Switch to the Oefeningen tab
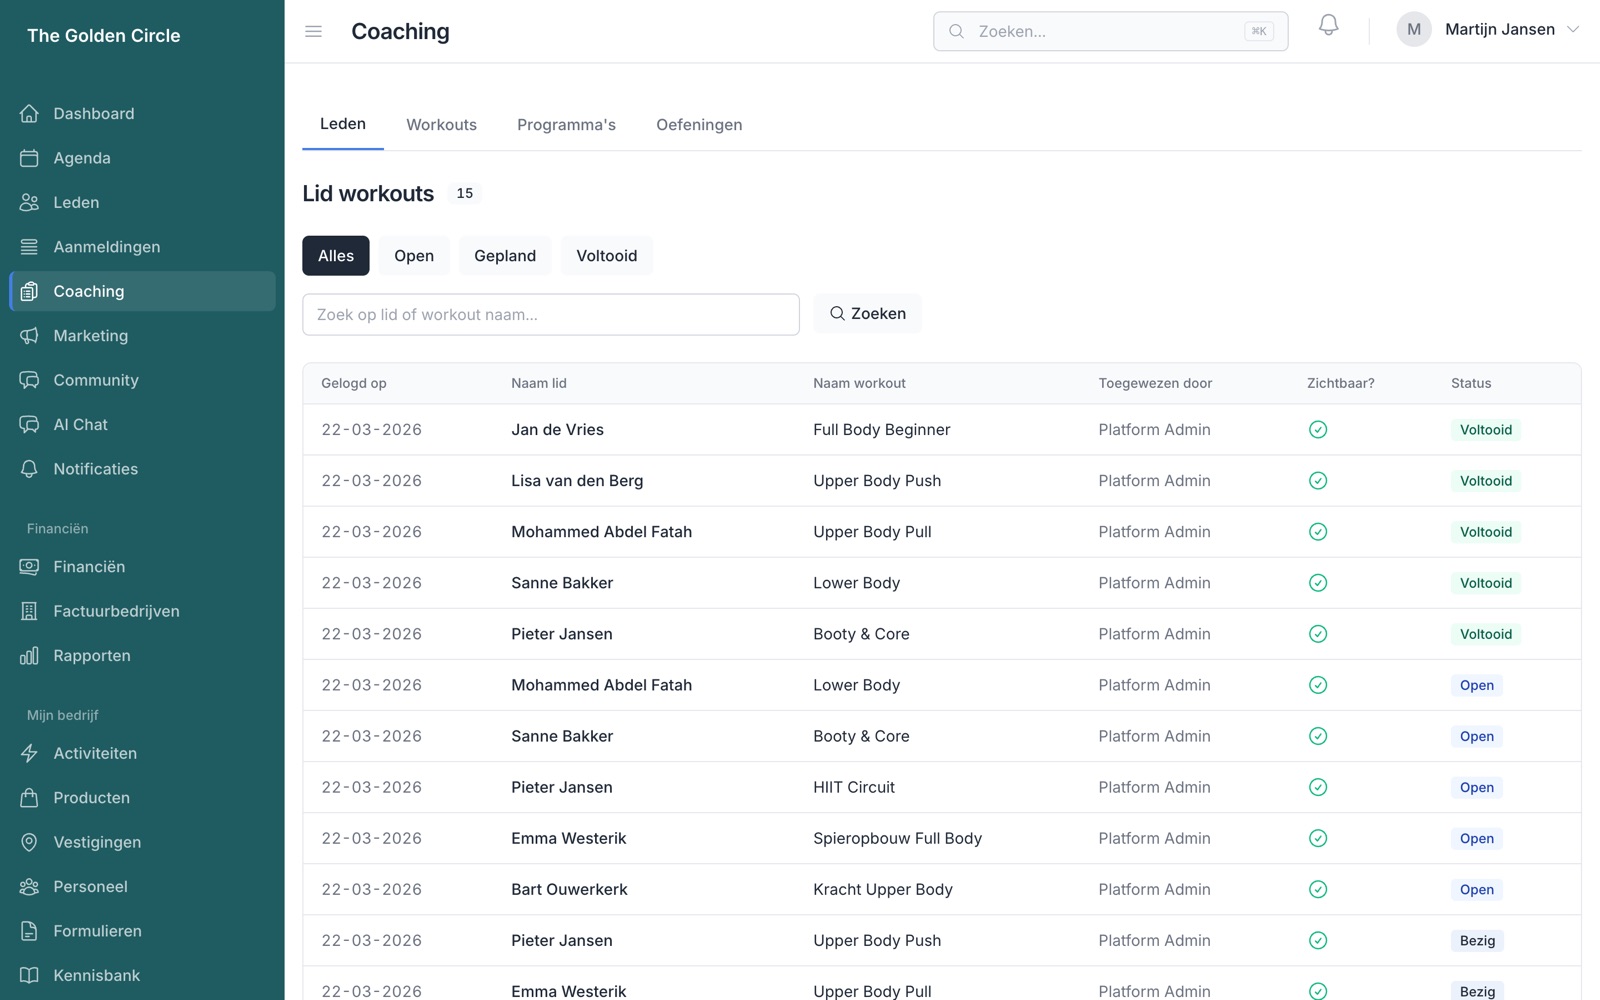Viewport: 1600px width, 1000px height. [x=699, y=125]
